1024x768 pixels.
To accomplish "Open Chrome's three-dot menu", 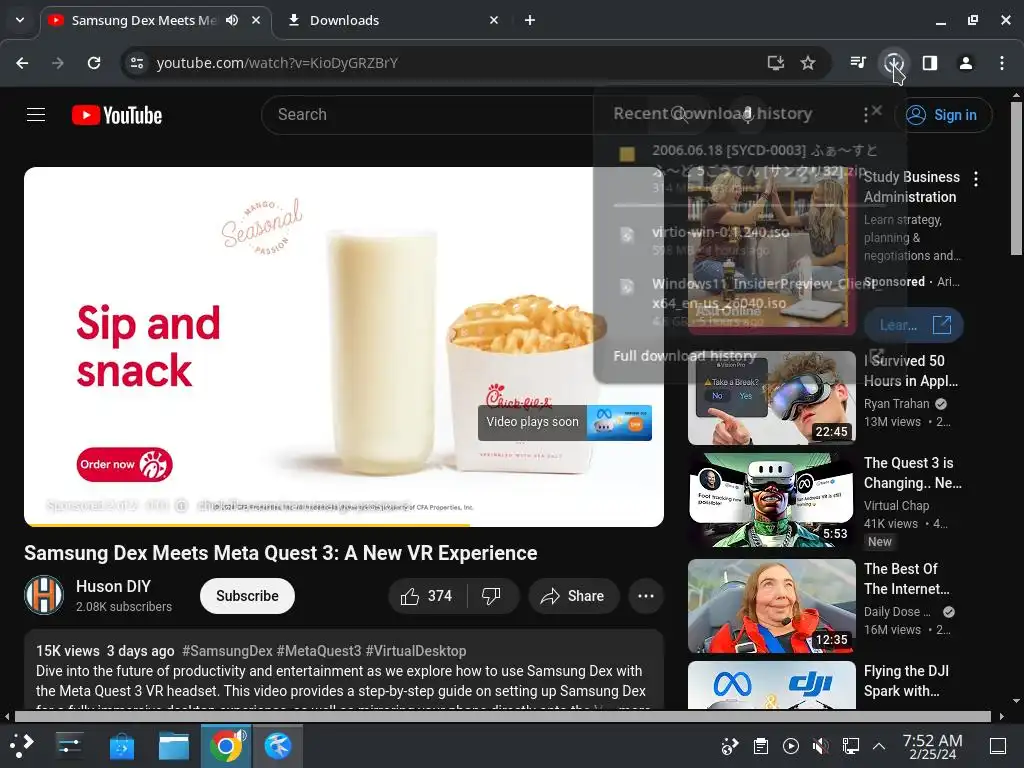I will (1002, 63).
